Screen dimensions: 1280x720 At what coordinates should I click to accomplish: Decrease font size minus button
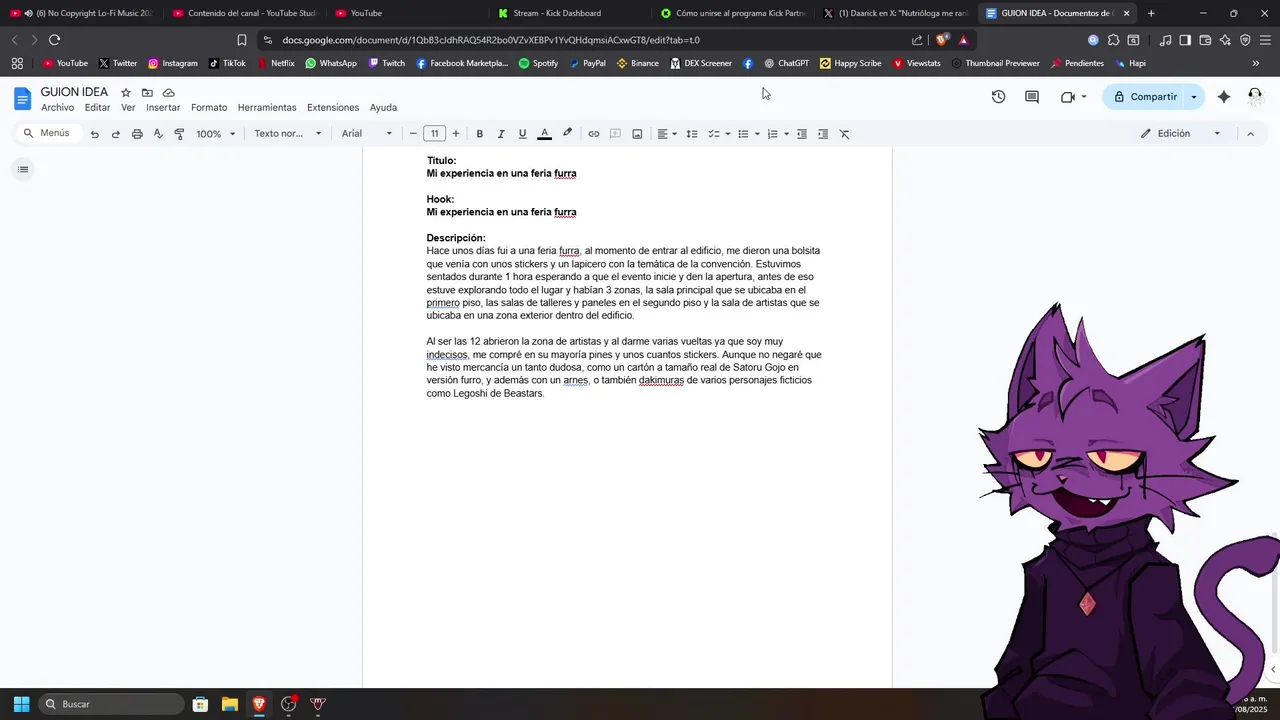pos(413,134)
